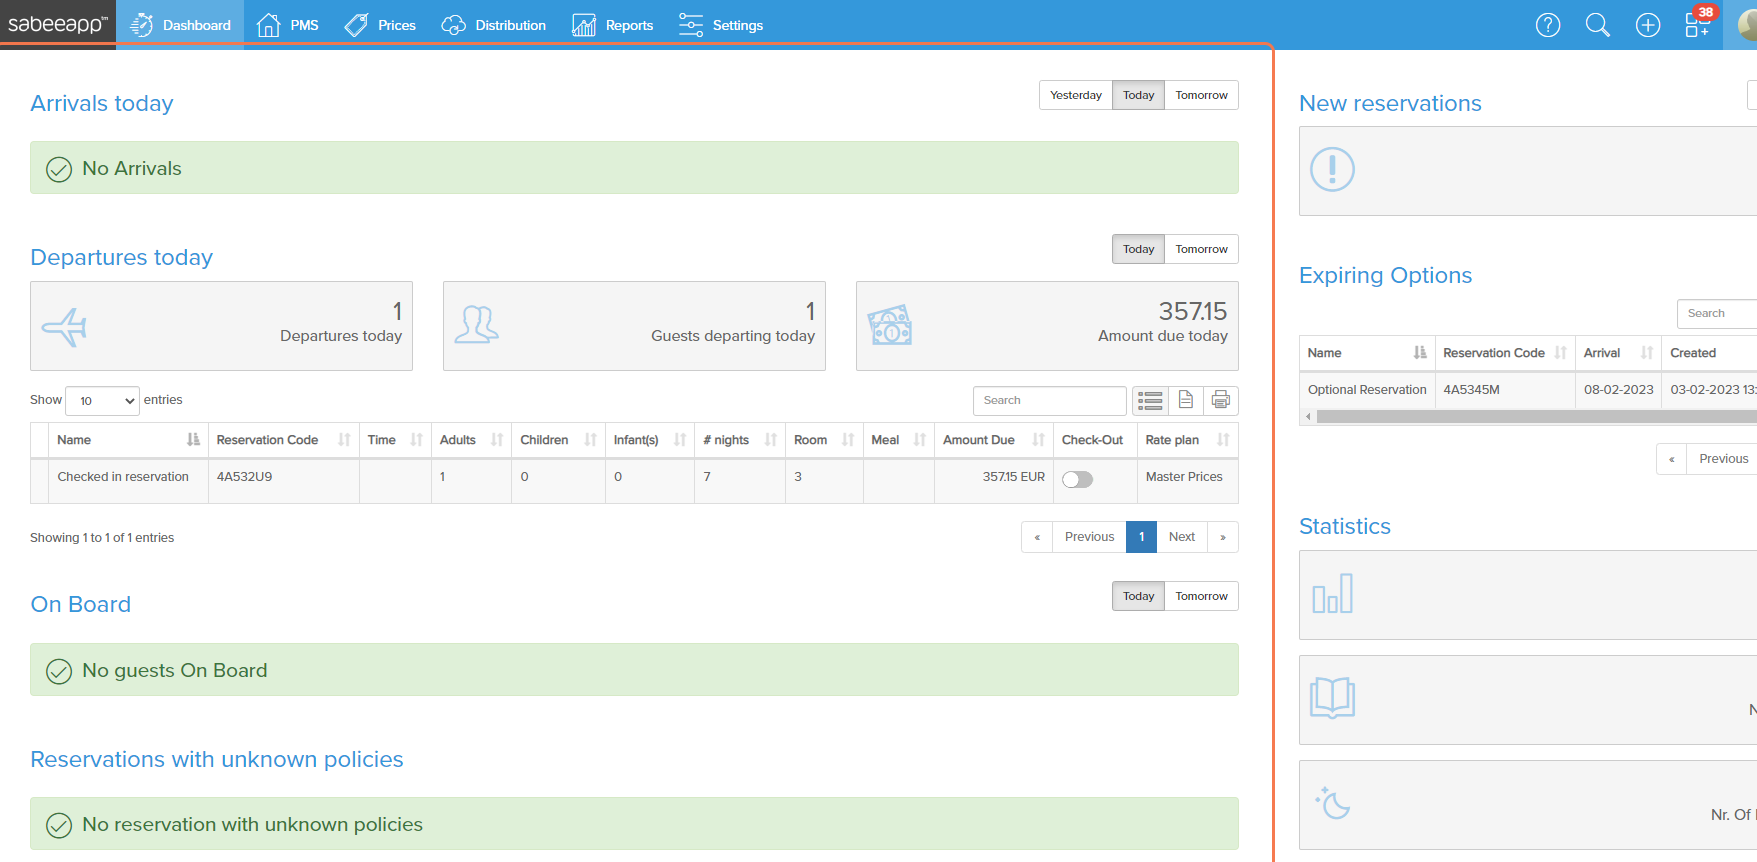Image resolution: width=1757 pixels, height=862 pixels.
Task: Click the airplane Departures today card icon
Action: click(65, 326)
